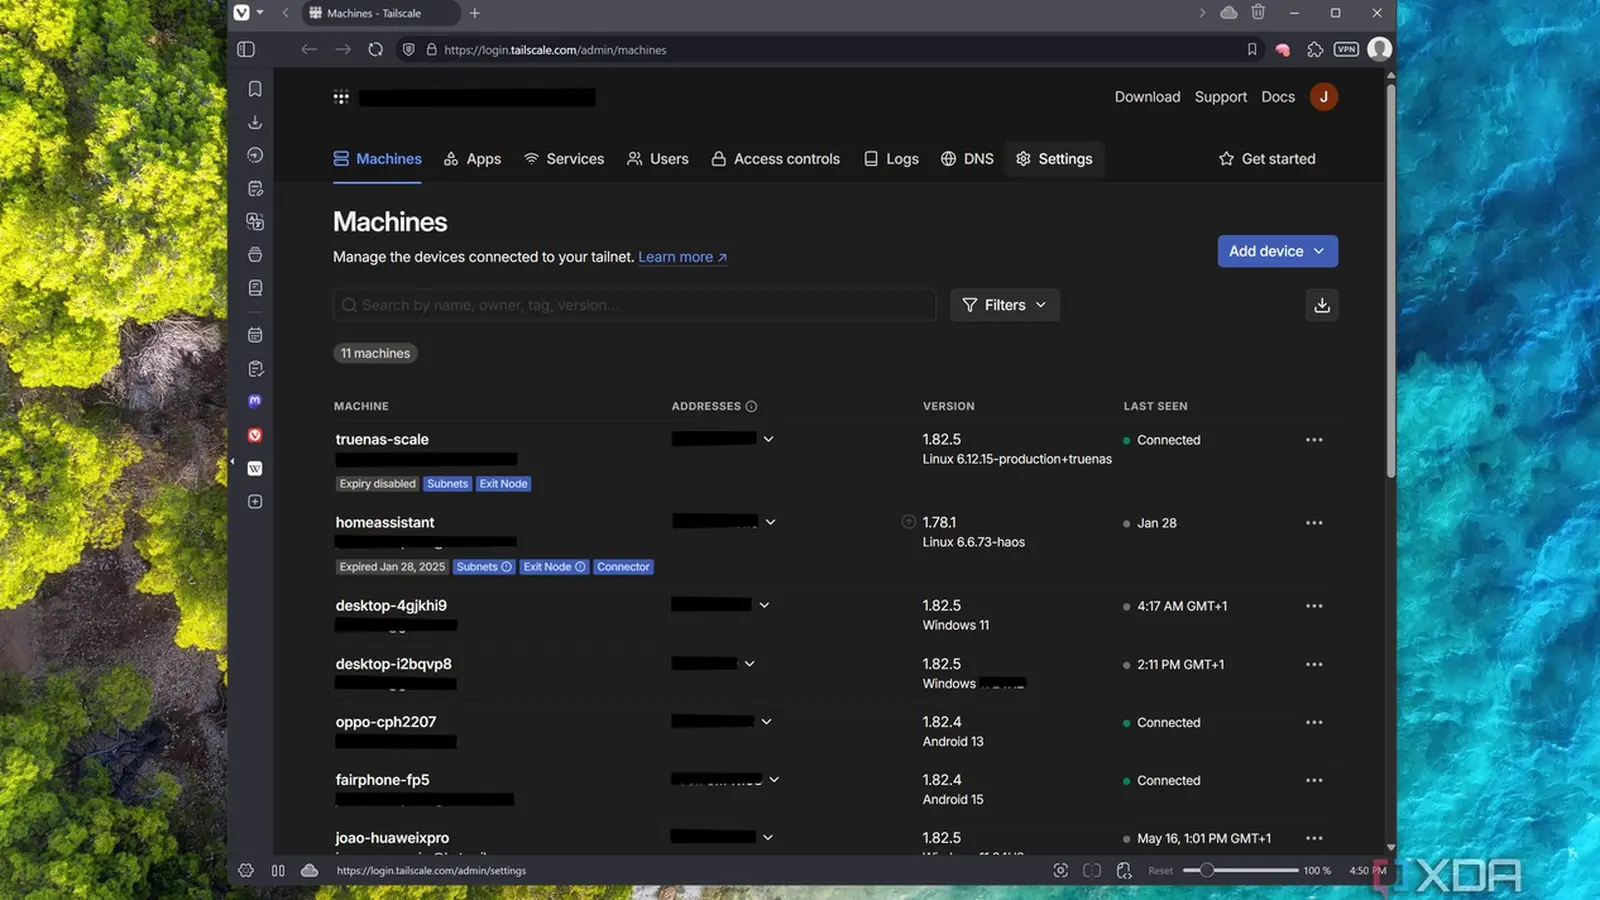Open the Notes panel in sidebar

[x=255, y=188]
